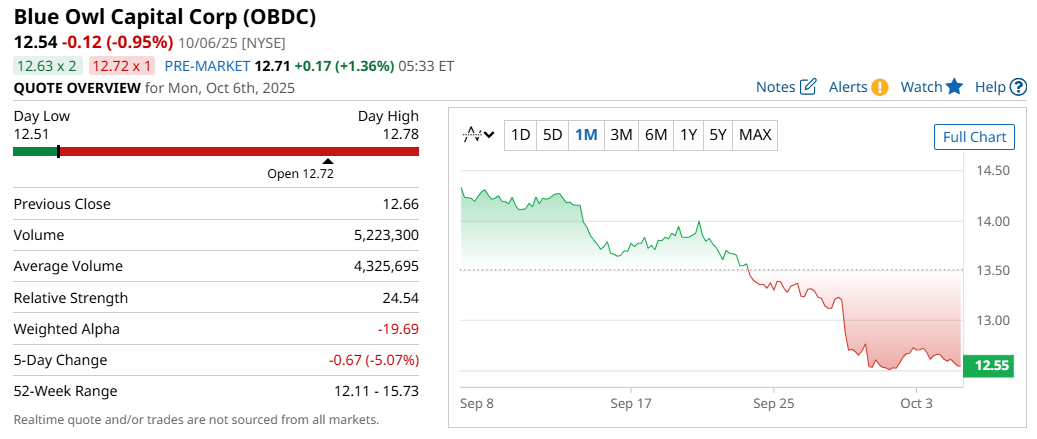Open the chart type dropdown

coord(479,135)
